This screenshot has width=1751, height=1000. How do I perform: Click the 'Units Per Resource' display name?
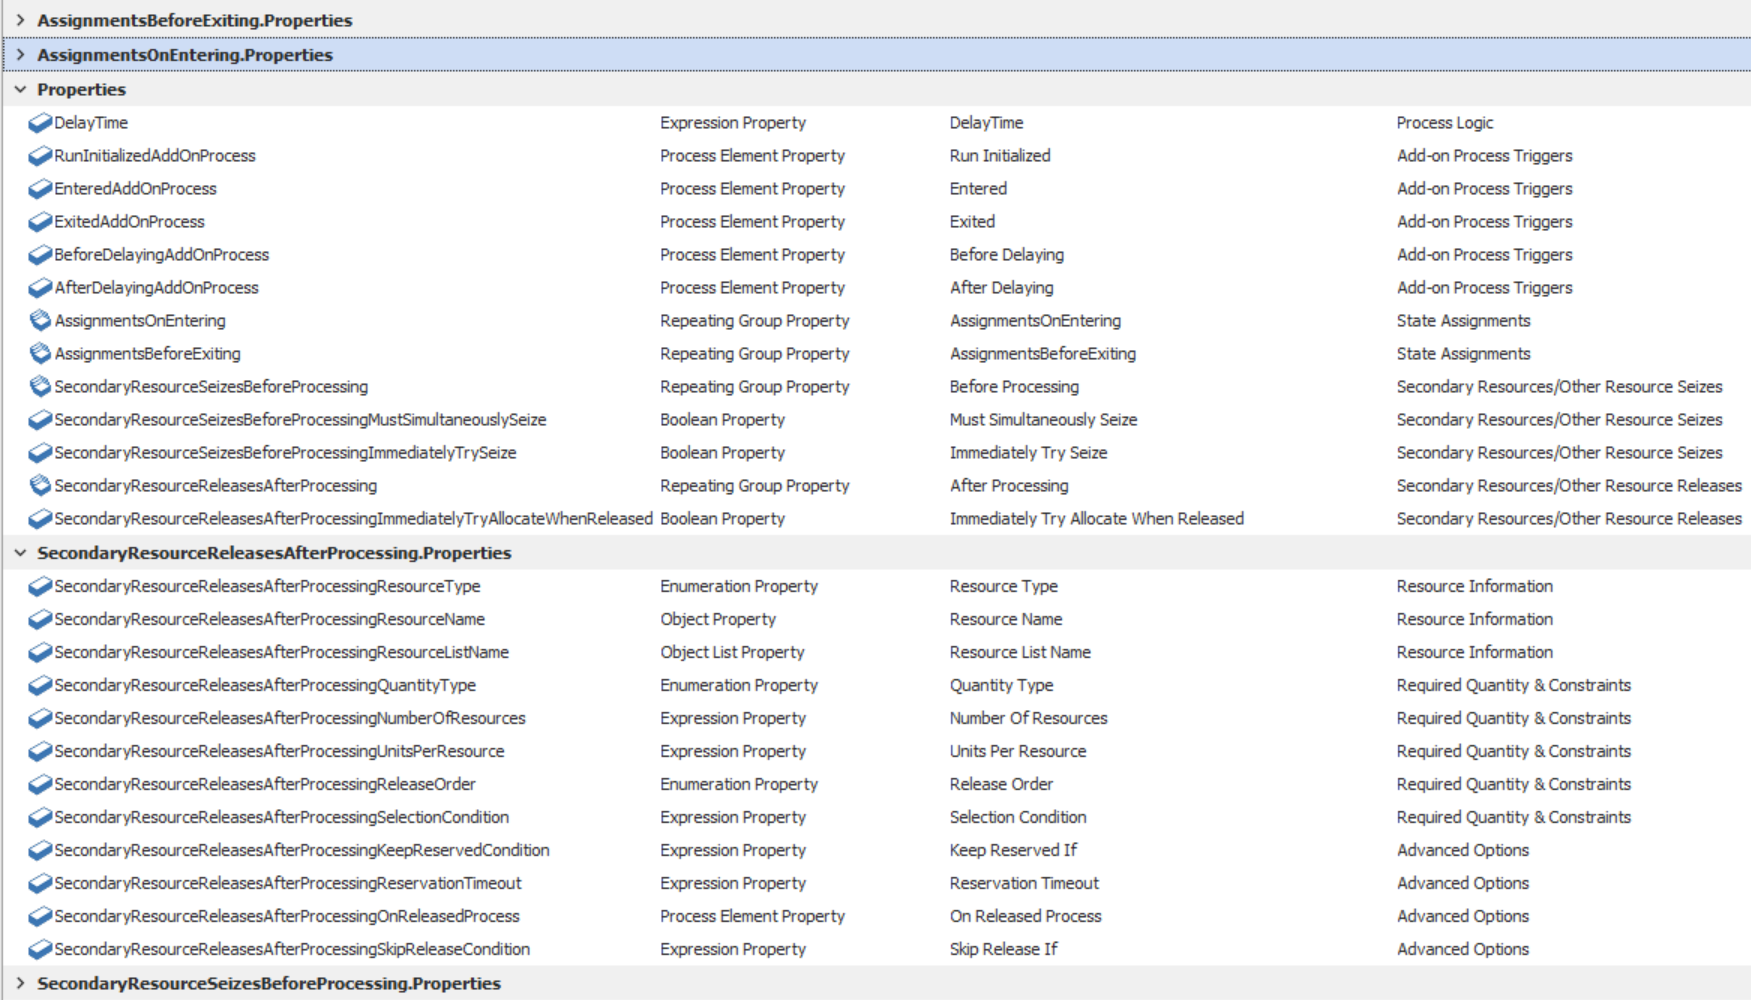(x=1018, y=752)
